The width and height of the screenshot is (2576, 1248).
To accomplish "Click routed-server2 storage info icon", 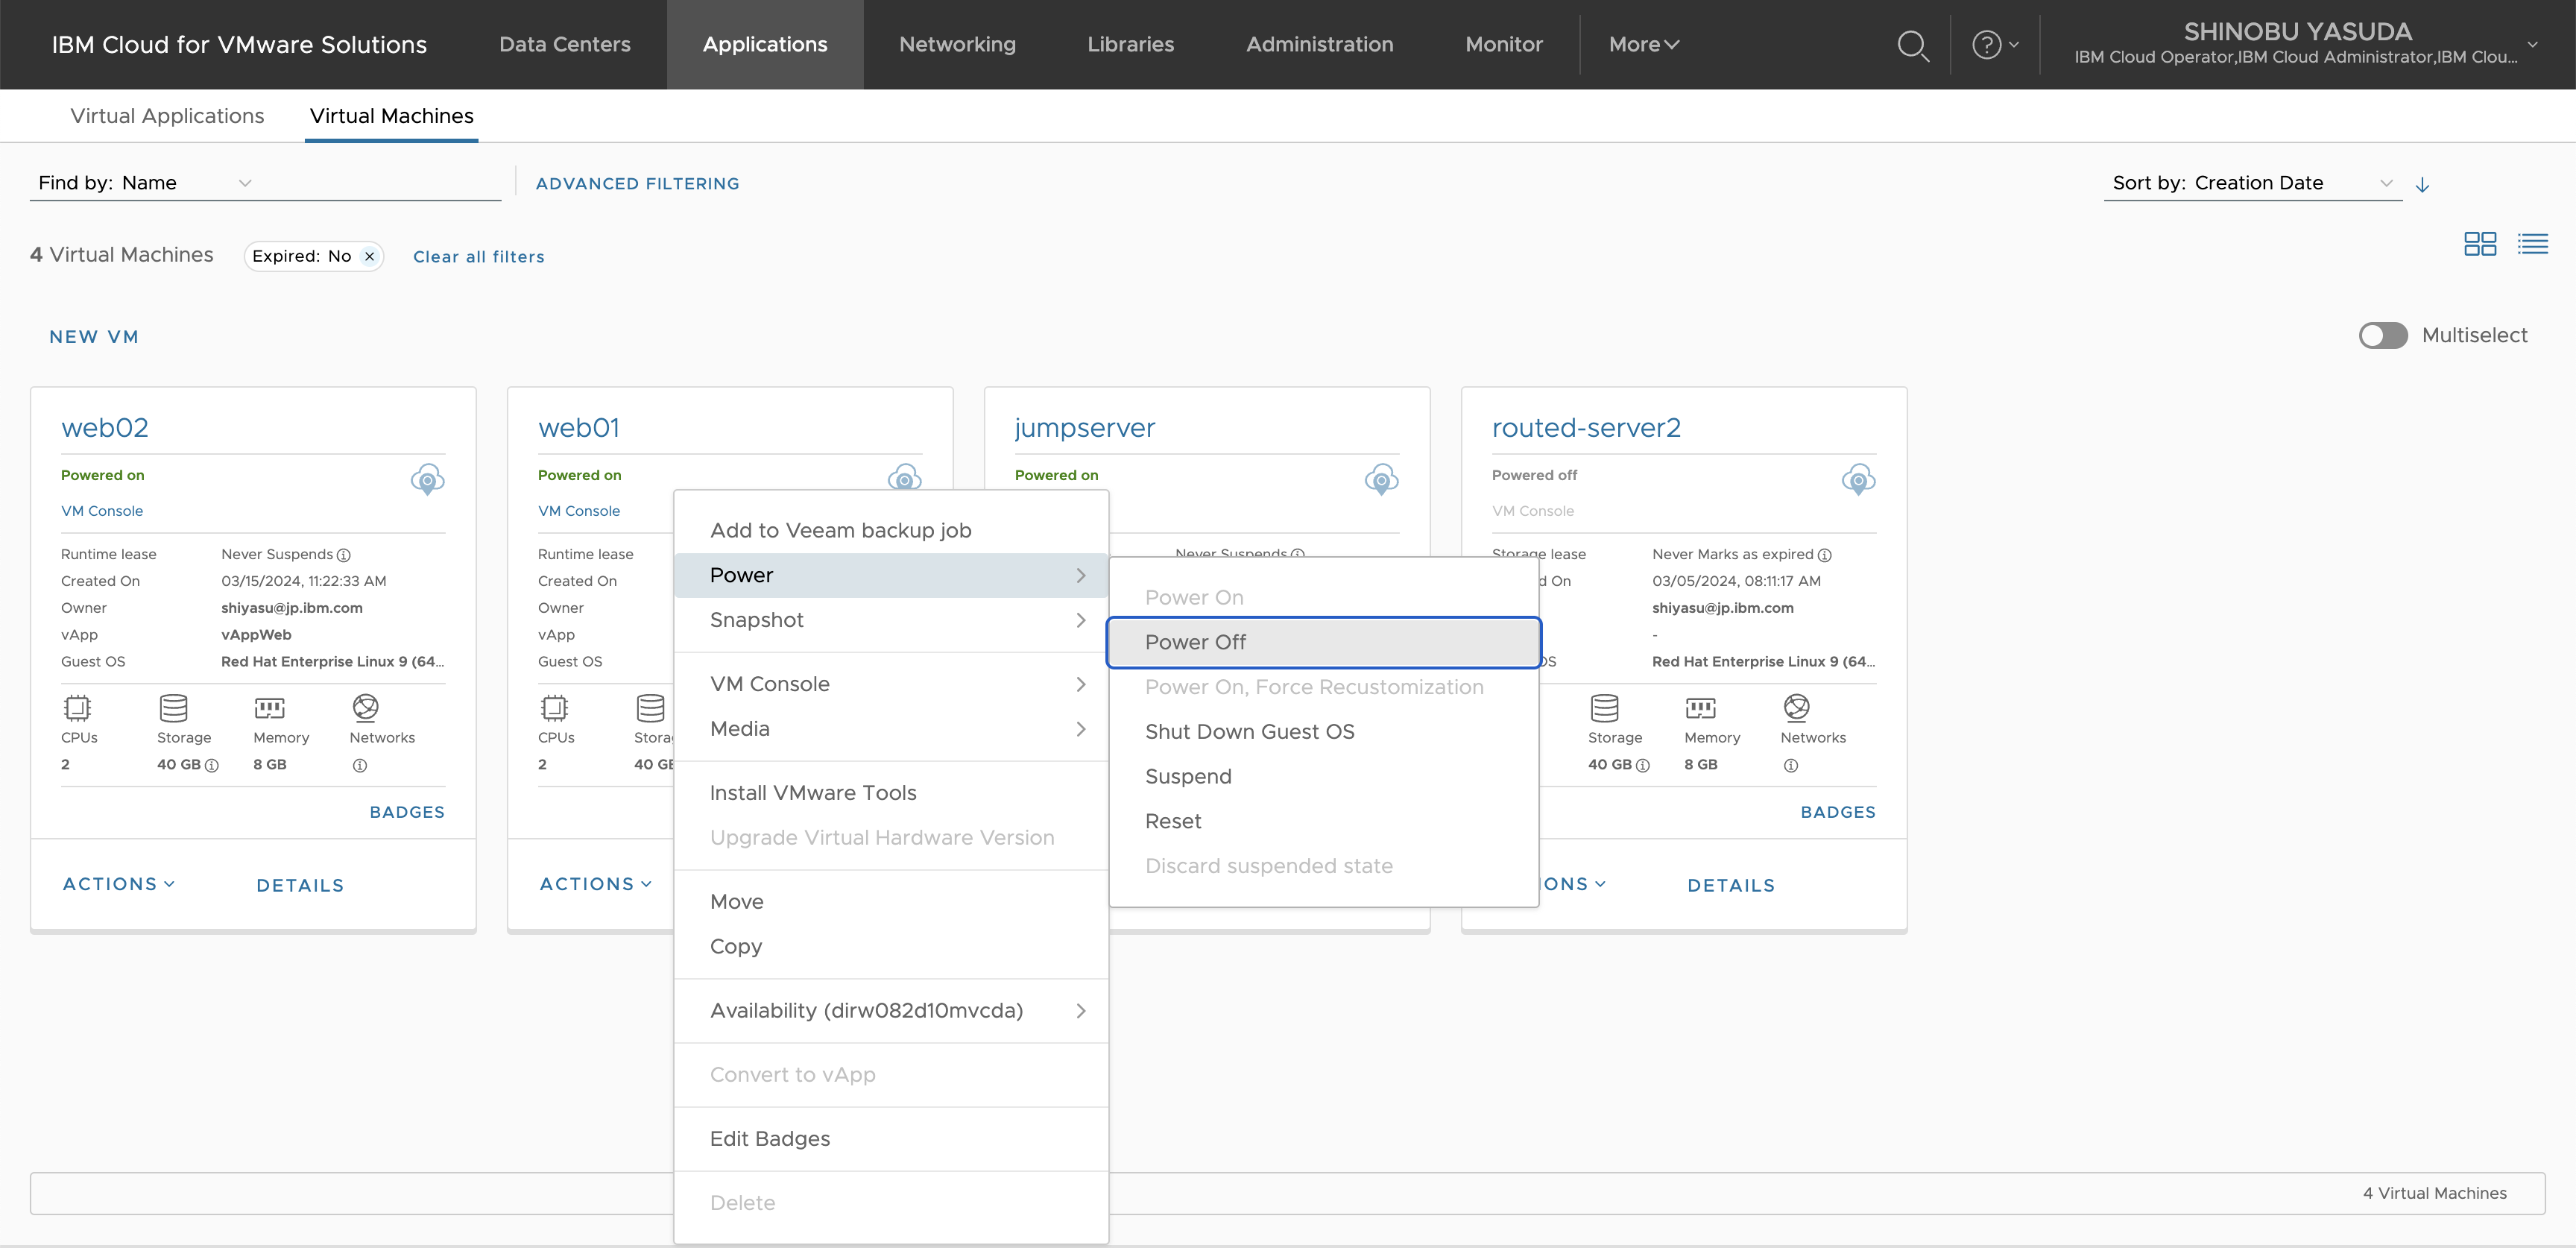I will point(1643,766).
